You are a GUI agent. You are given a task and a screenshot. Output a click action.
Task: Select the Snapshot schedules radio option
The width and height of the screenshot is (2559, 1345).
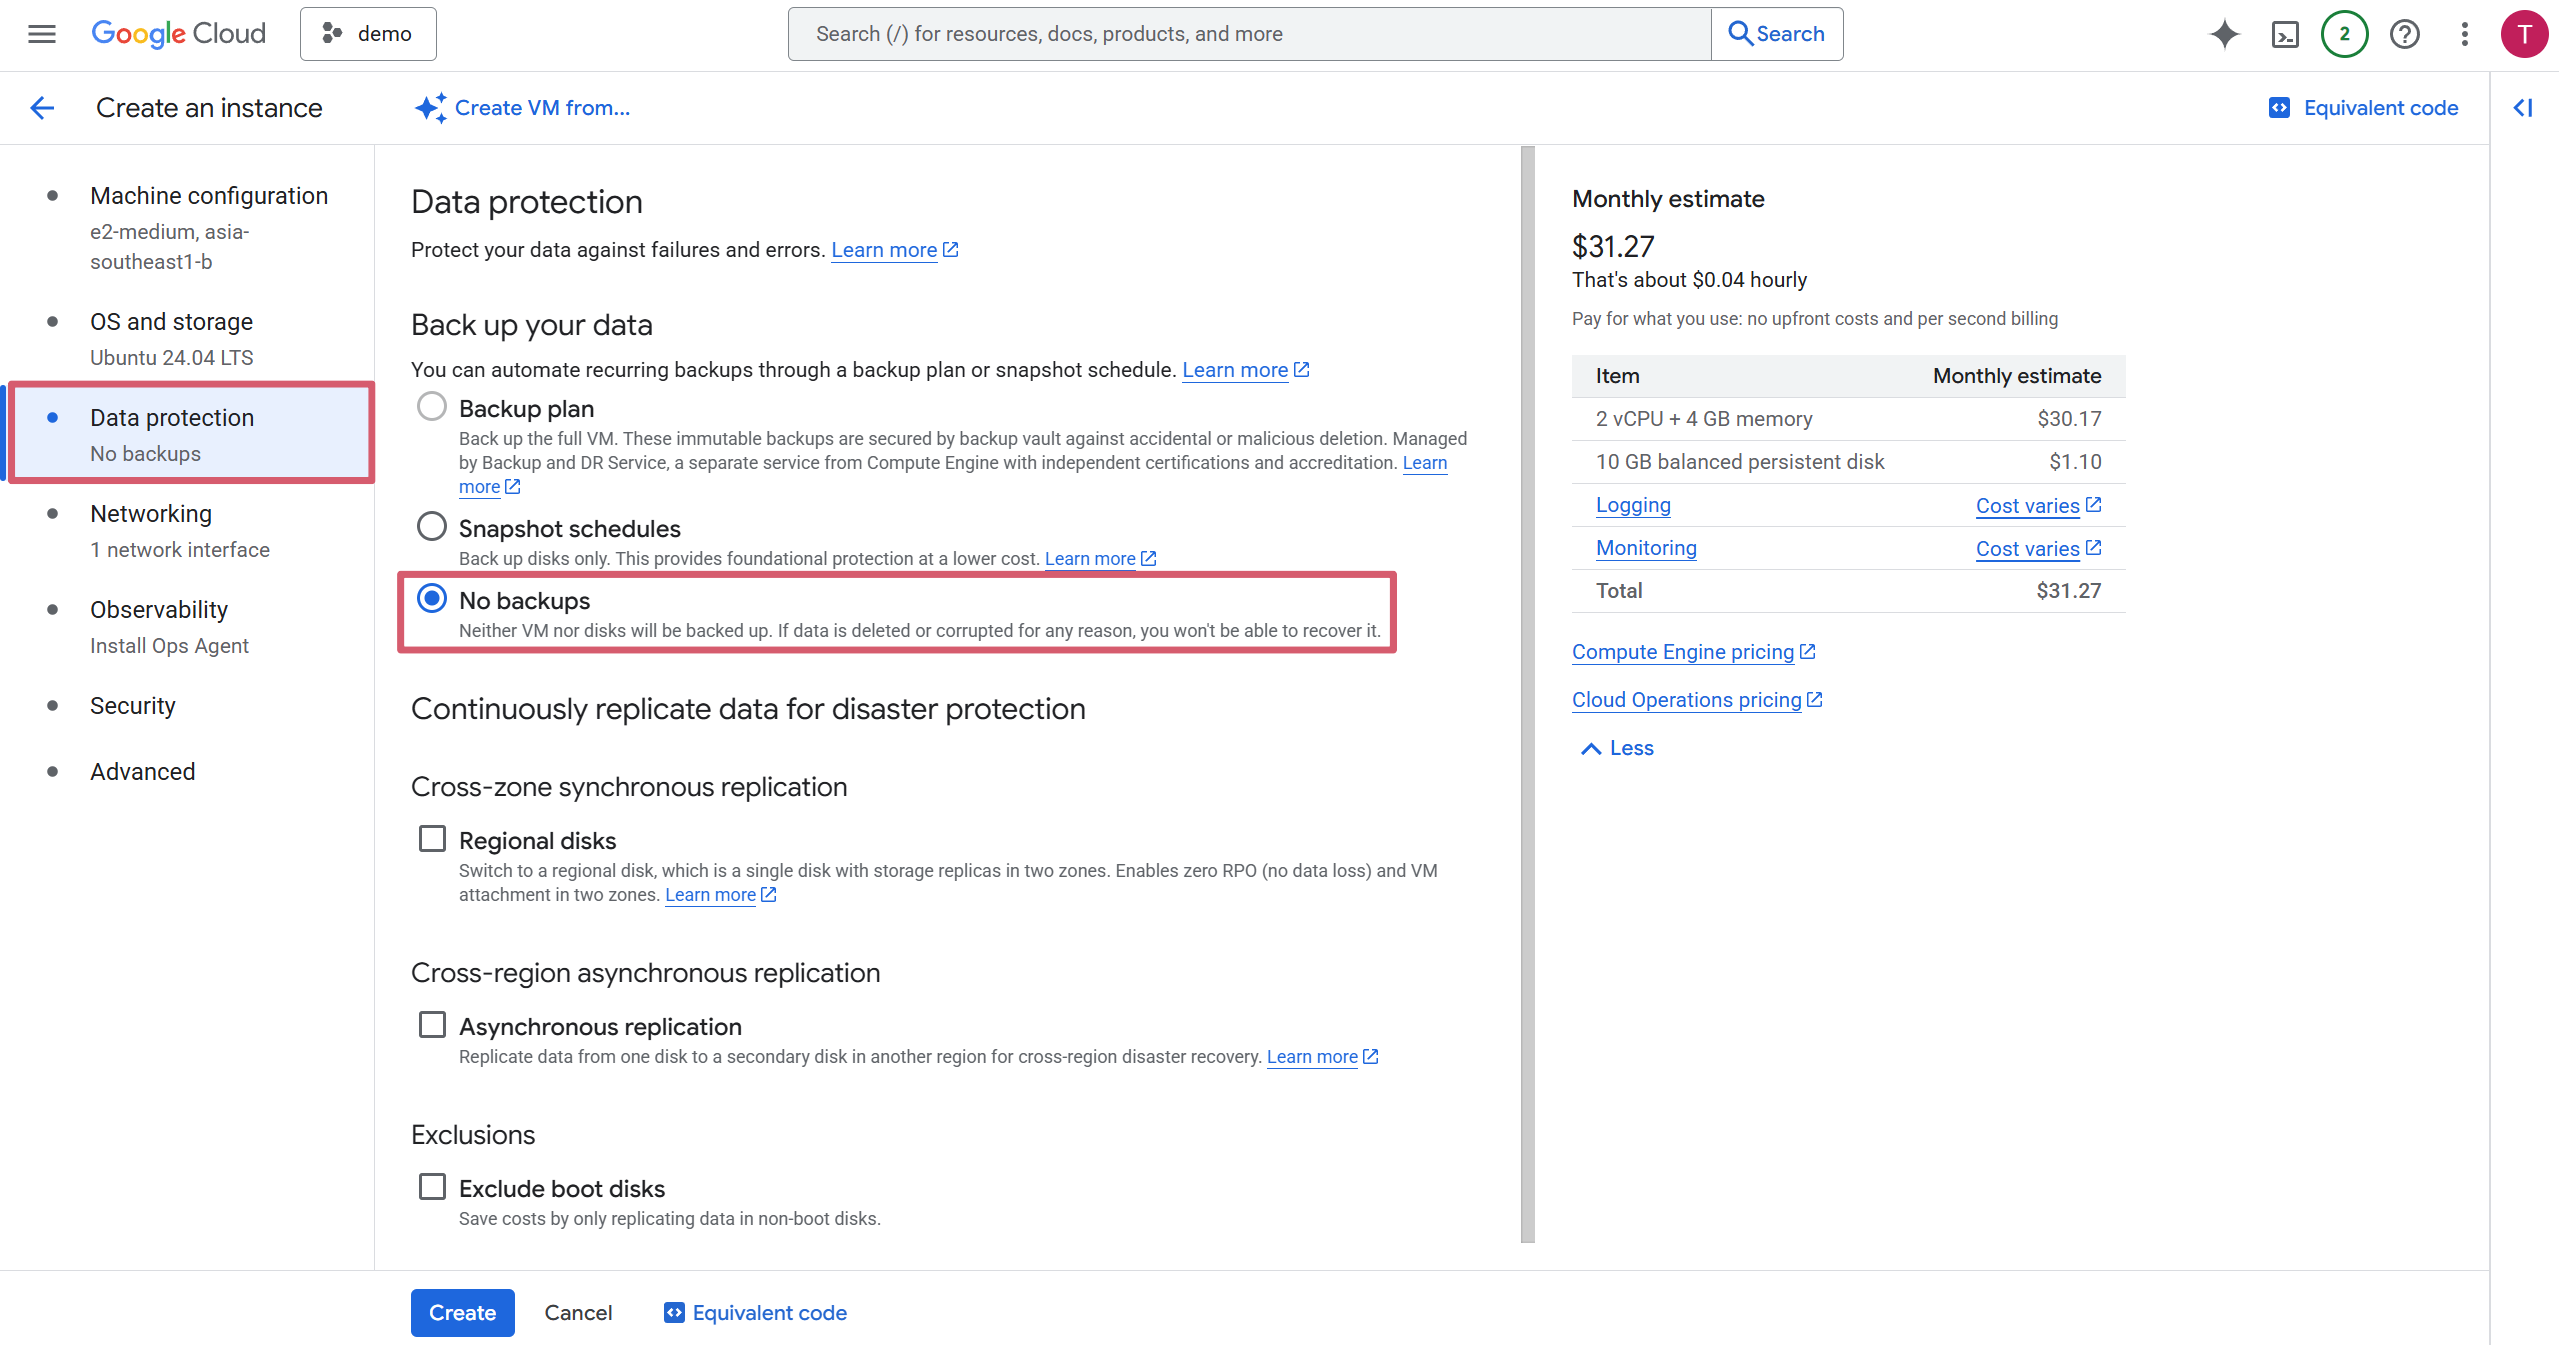[x=432, y=527]
